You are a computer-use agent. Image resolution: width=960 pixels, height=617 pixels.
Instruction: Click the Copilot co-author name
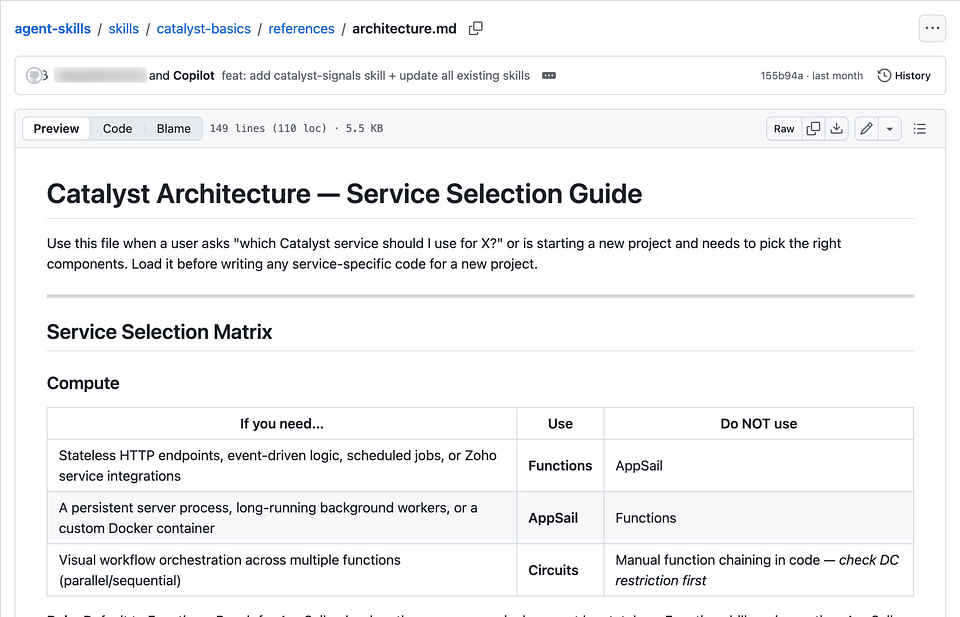coord(193,75)
